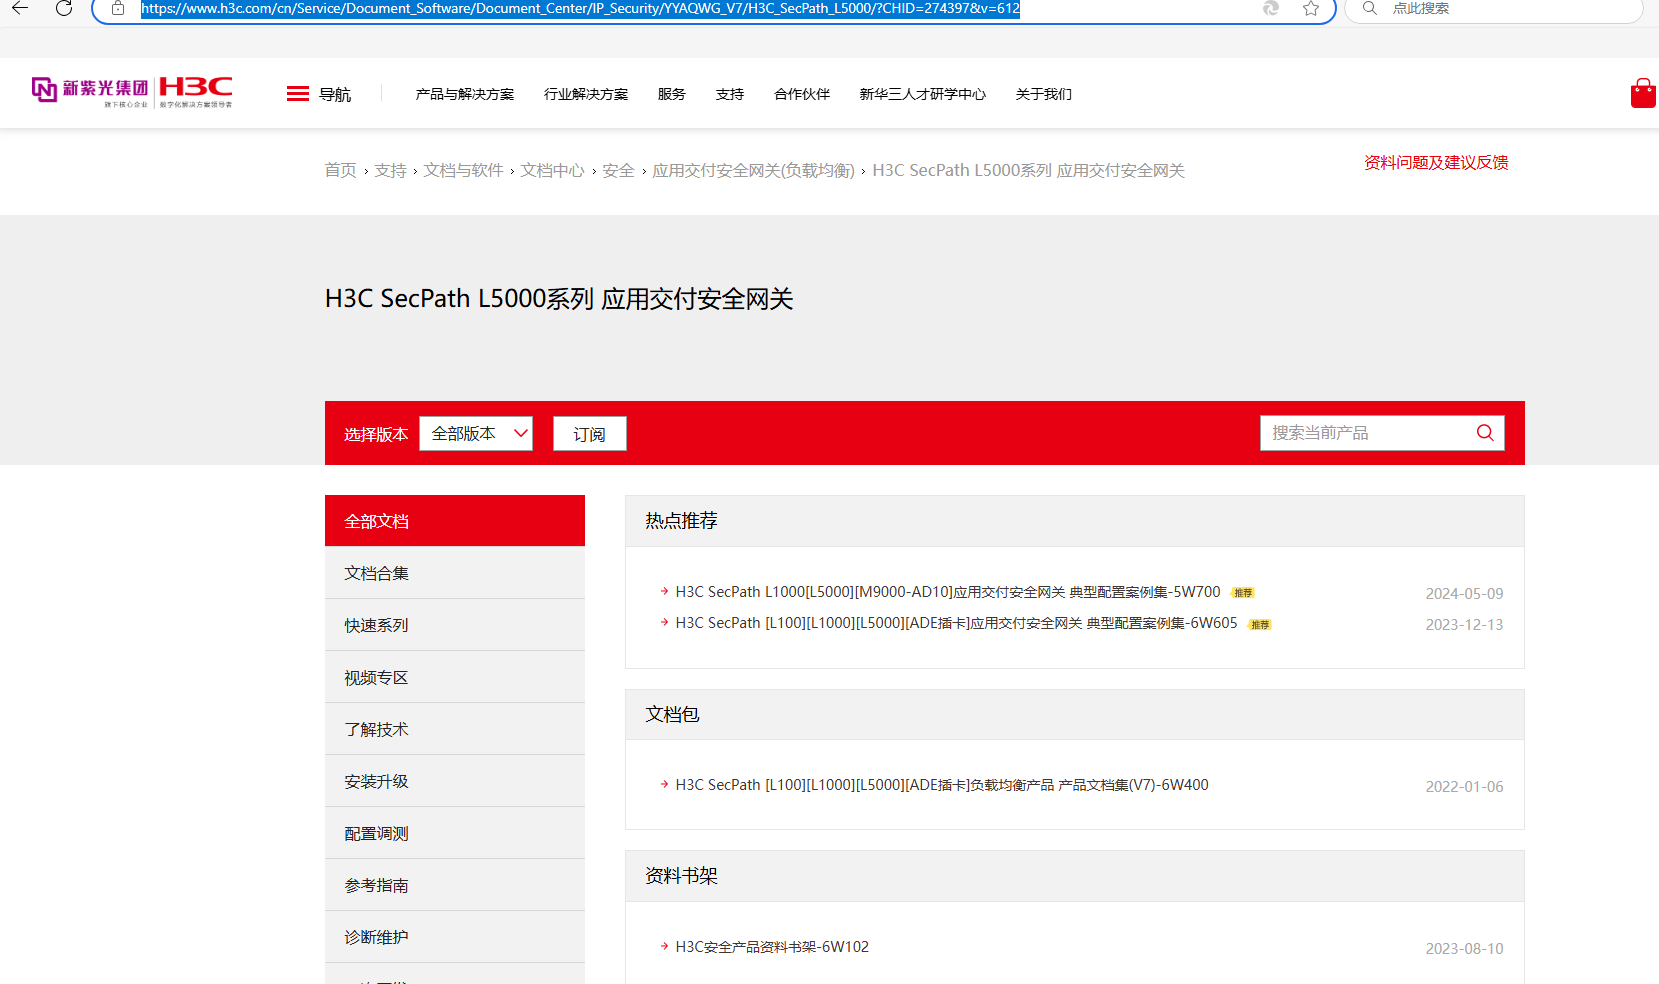Open the 关于我们 menu

1044,94
